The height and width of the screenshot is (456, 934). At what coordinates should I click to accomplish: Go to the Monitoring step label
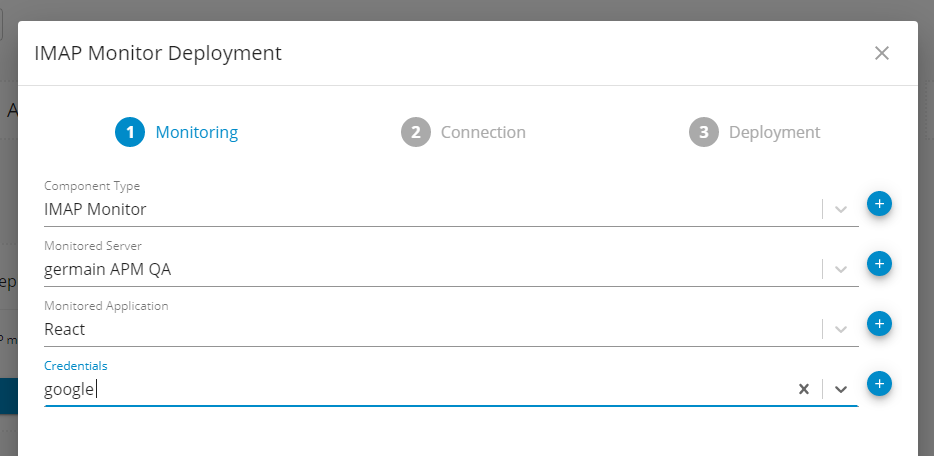click(x=197, y=132)
